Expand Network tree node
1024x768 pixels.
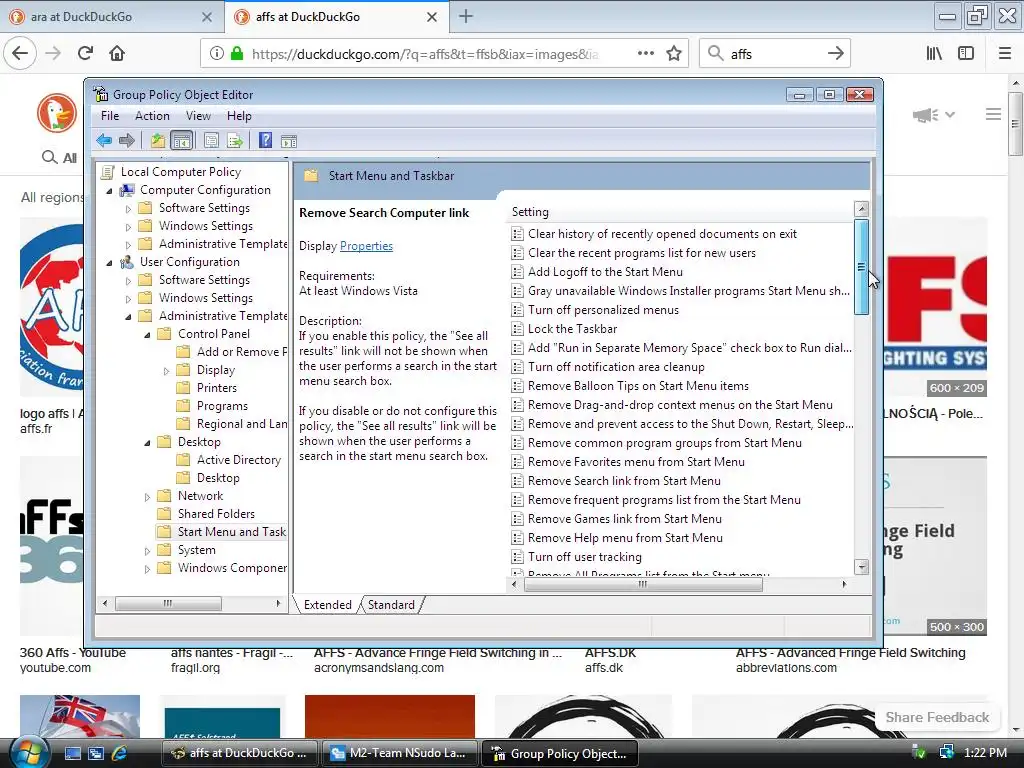tap(147, 497)
